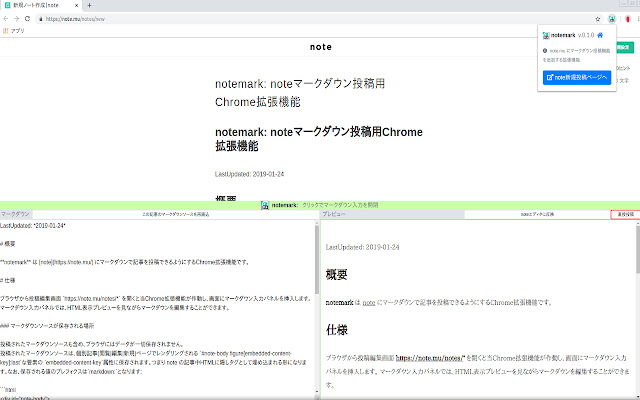Select the 新規ノート作成 browser tab
The image size is (640, 400).
click(40, 5)
